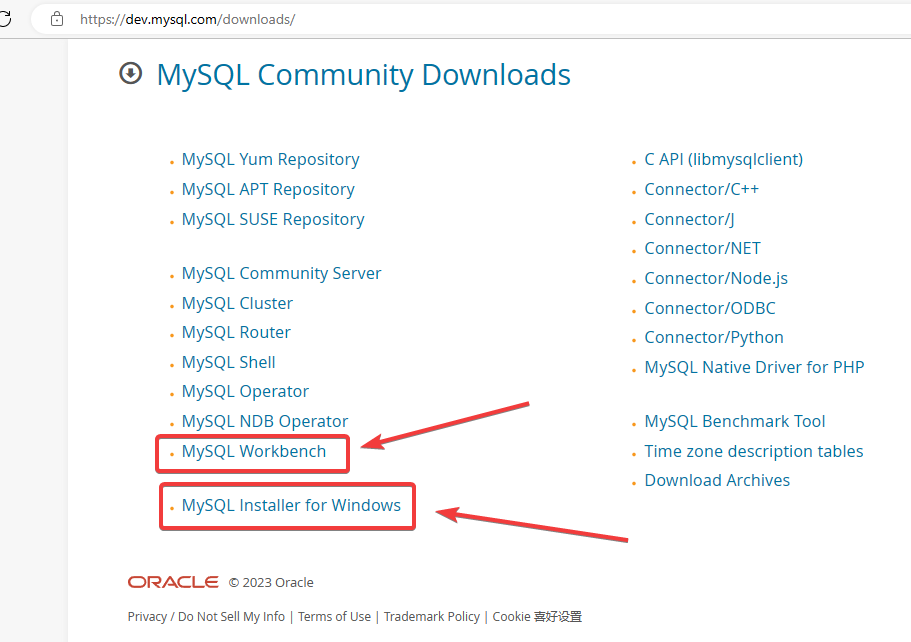
Task: Open C API (libmysqlclient) link
Action: tap(723, 159)
